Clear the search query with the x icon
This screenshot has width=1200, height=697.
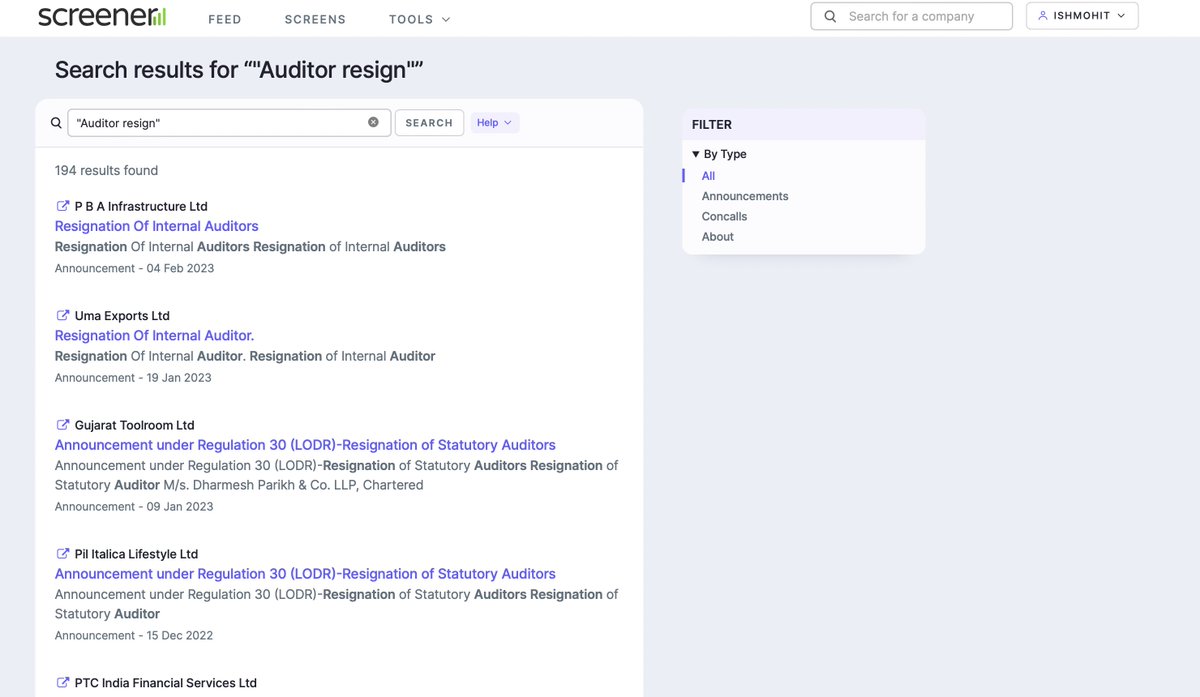[x=373, y=122]
